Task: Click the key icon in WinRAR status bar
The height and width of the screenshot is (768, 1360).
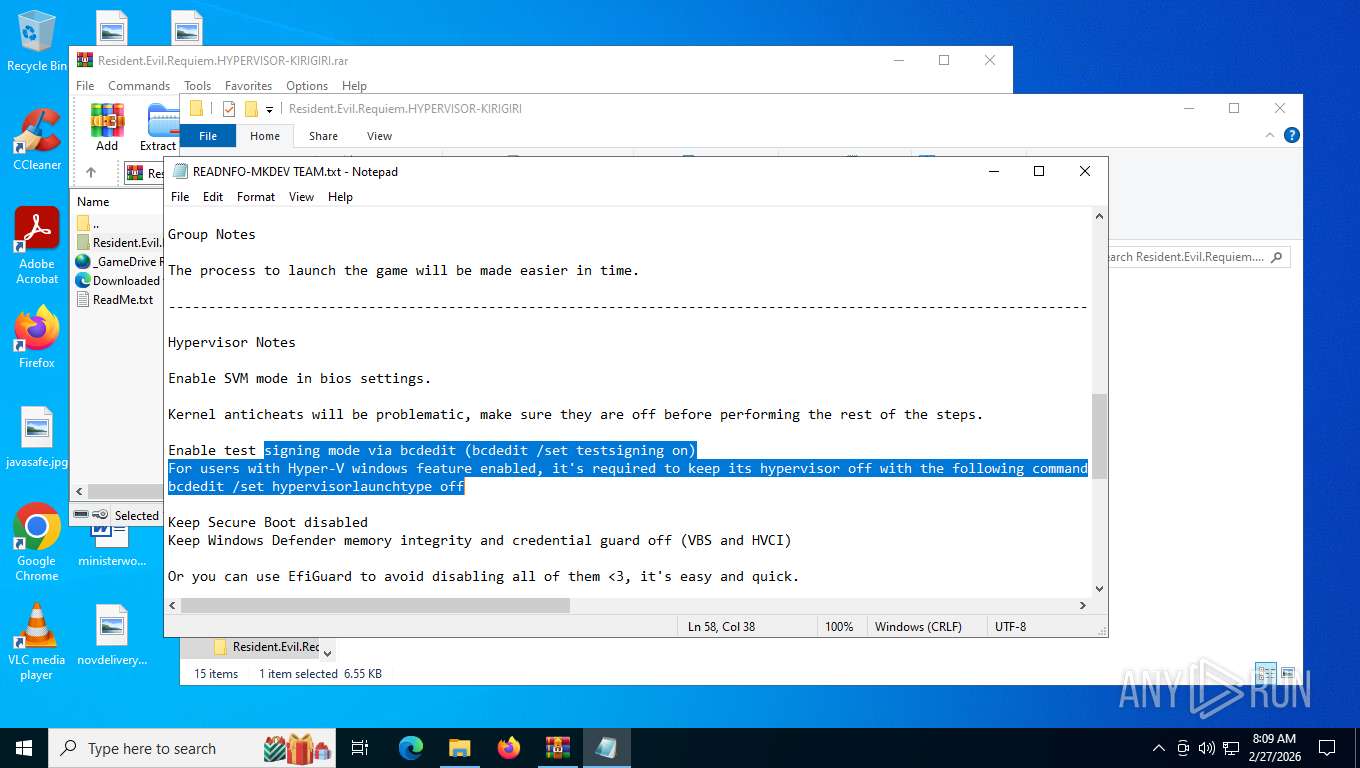Action: [x=100, y=515]
